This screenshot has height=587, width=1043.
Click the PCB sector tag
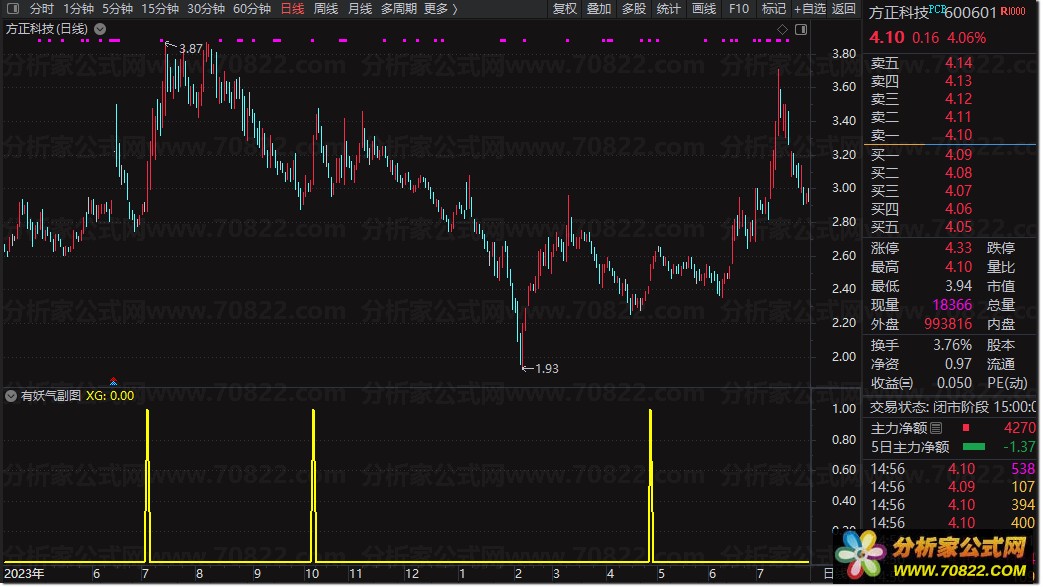click(937, 9)
